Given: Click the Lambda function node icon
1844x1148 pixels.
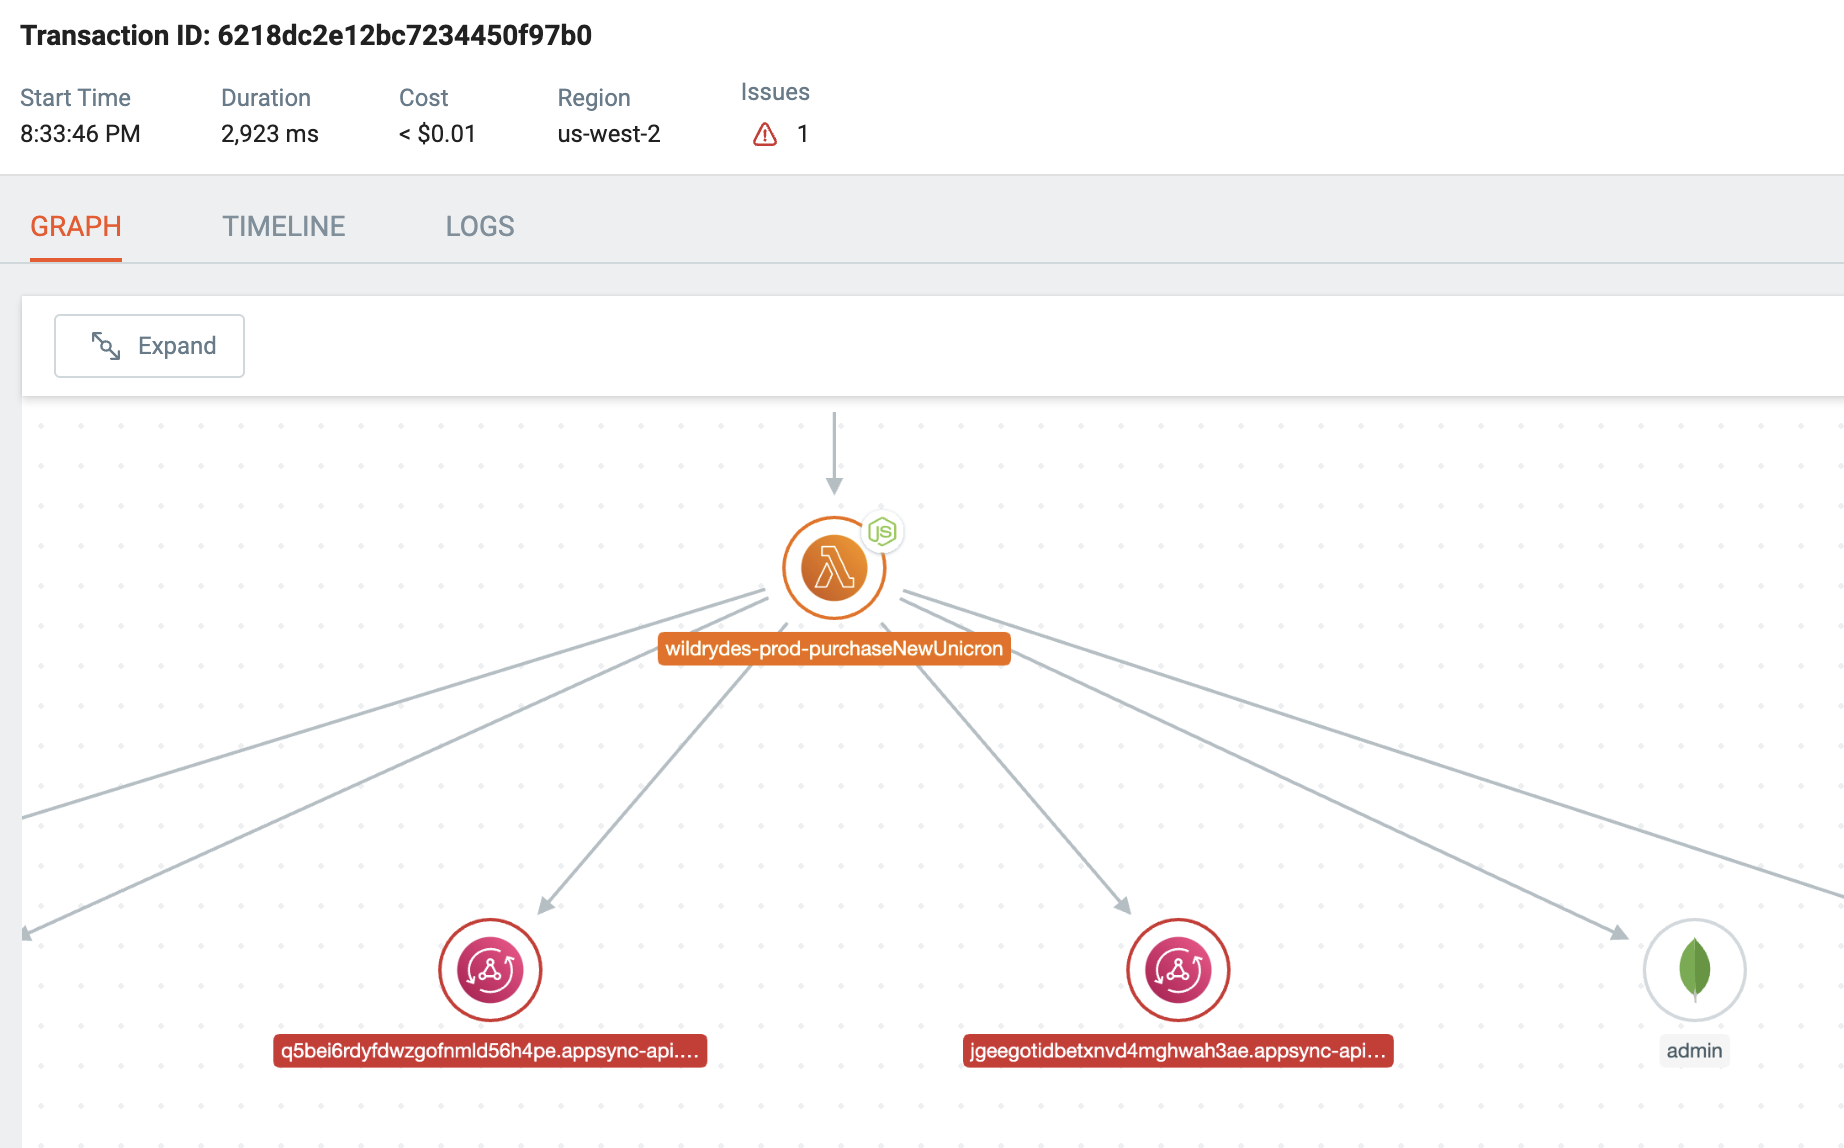Looking at the screenshot, I should click(834, 568).
